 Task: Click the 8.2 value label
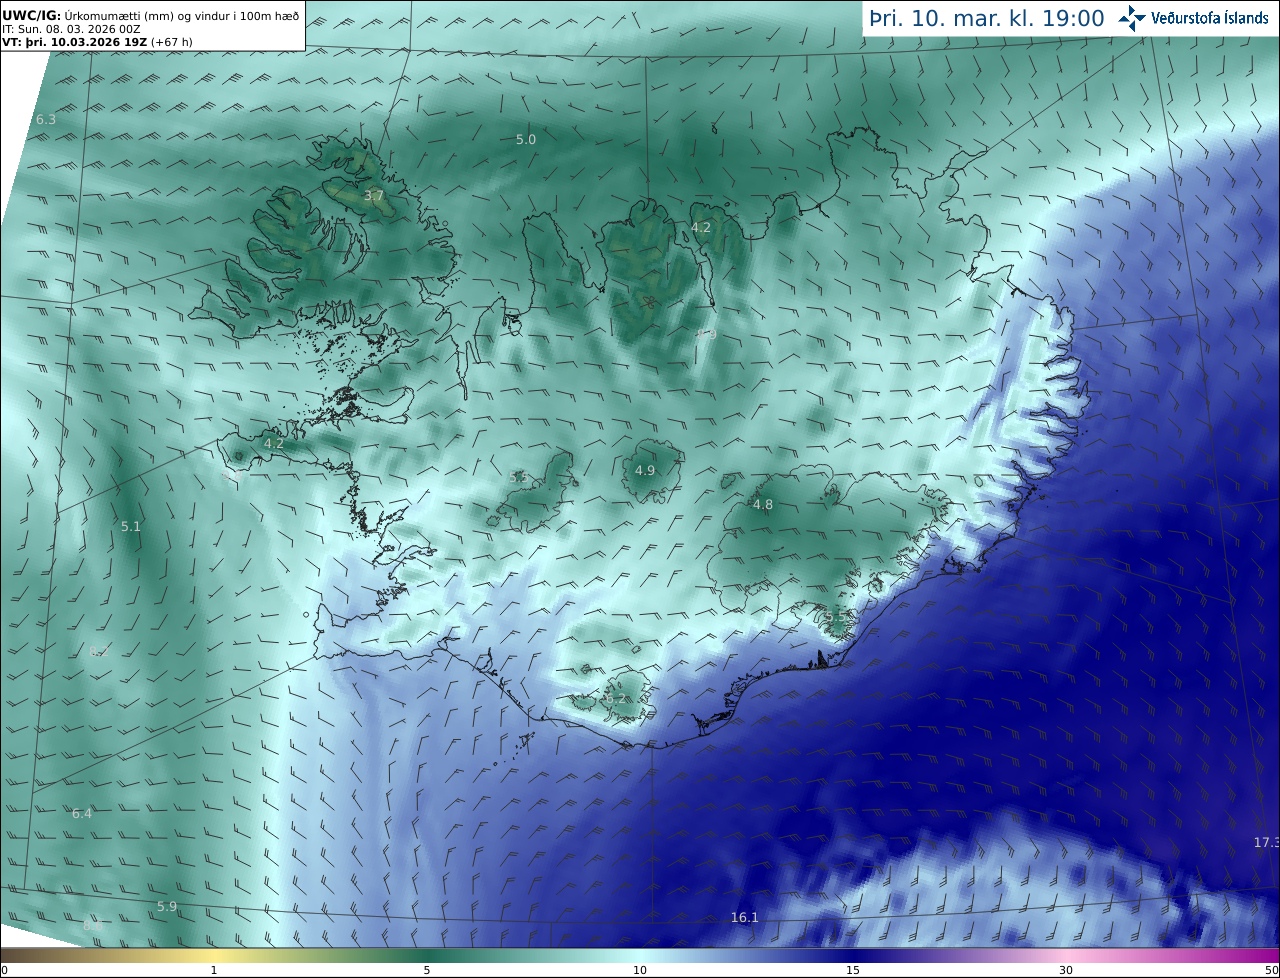[98, 651]
